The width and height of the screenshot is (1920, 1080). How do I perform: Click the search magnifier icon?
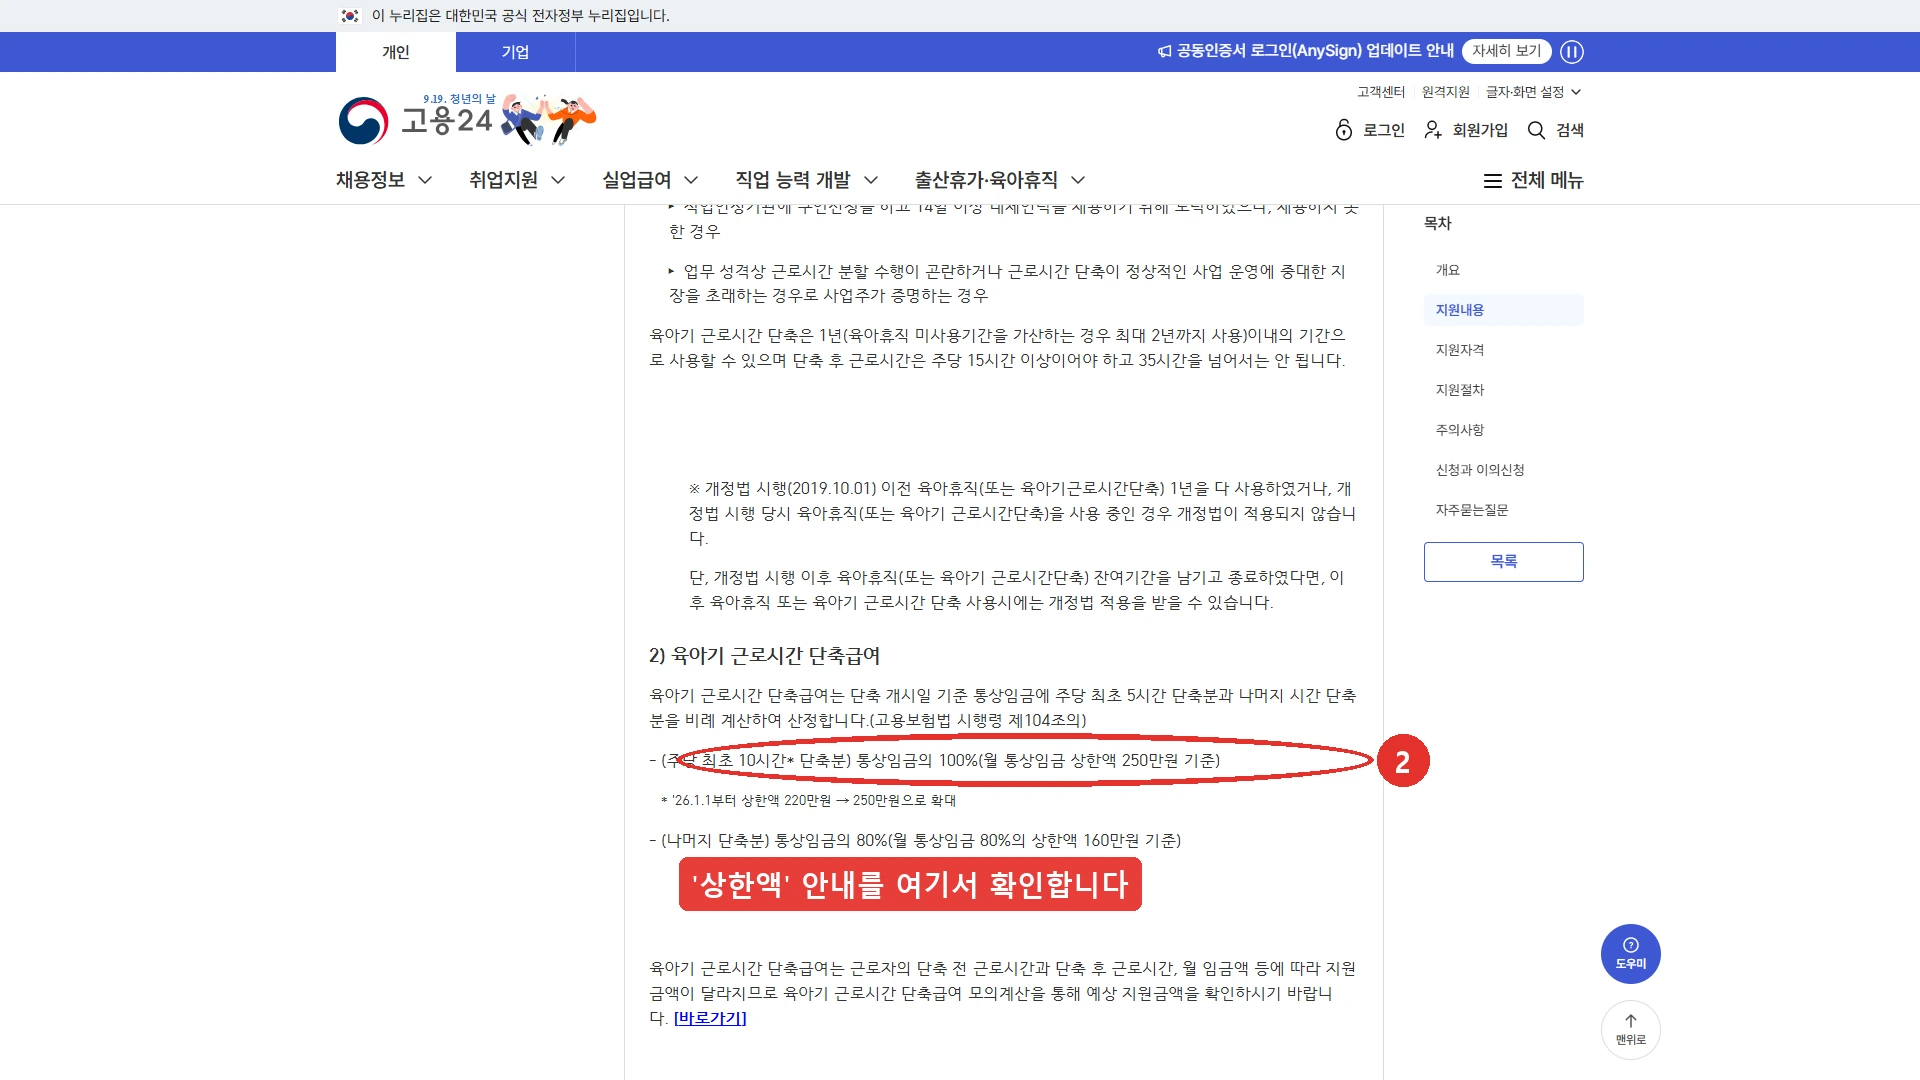tap(1536, 130)
